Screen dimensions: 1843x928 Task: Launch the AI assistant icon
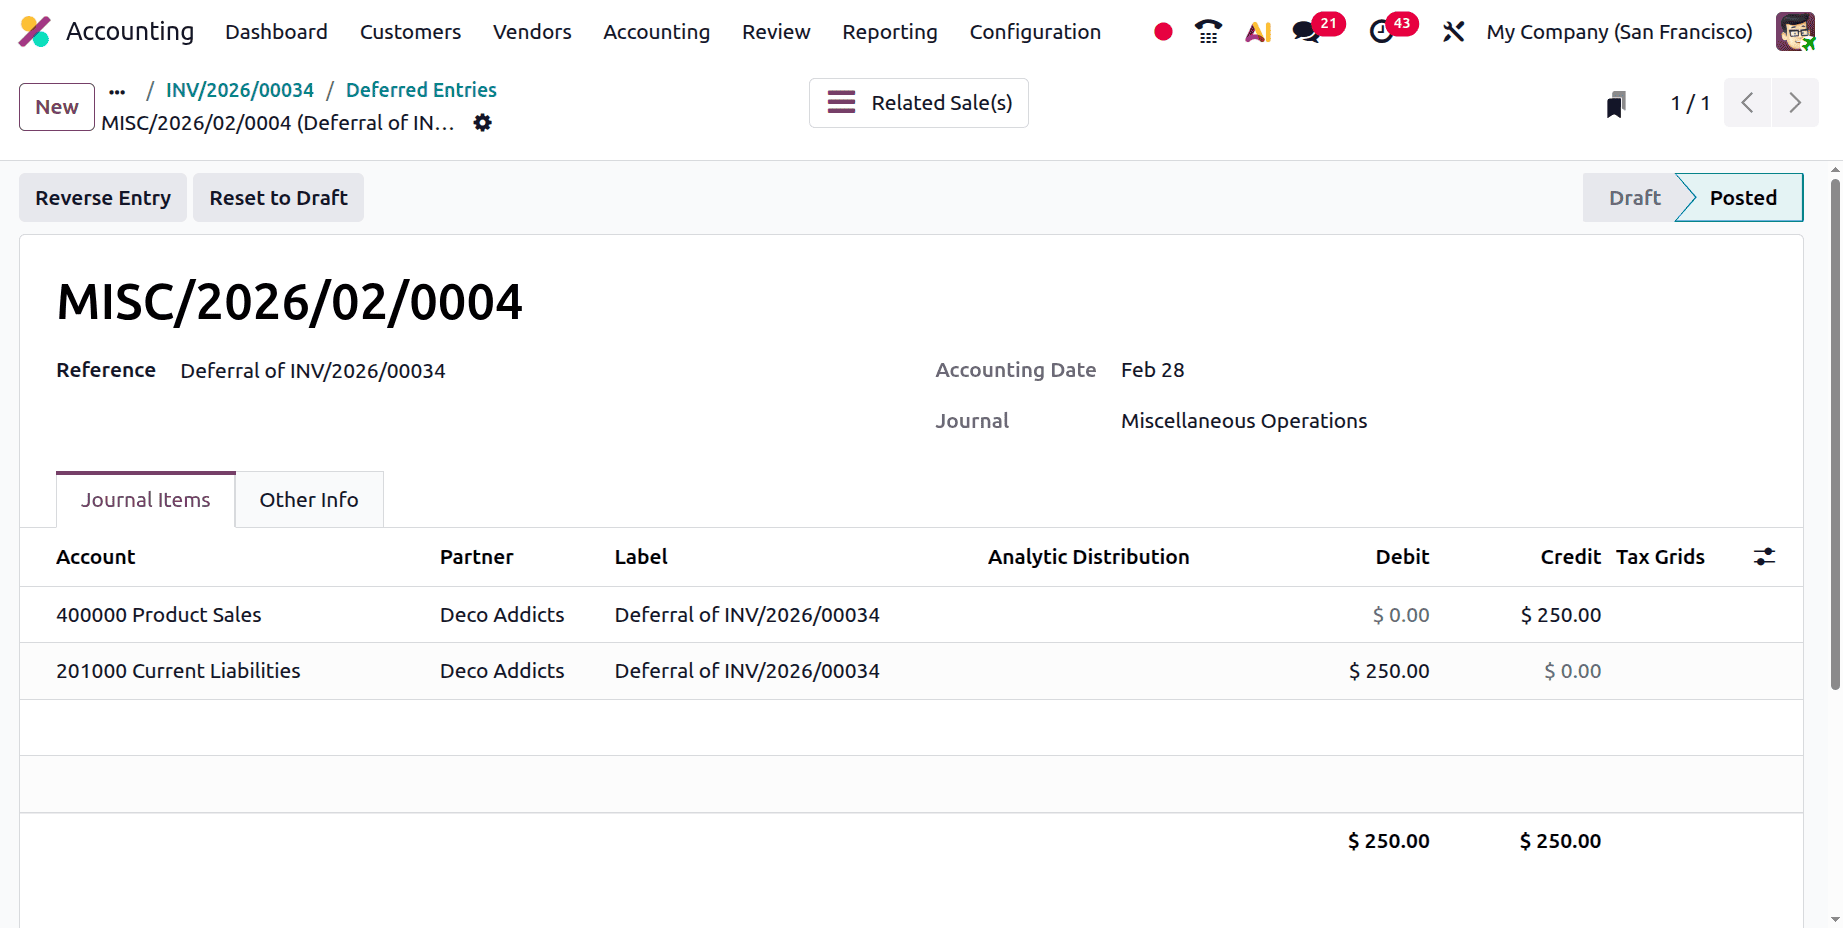point(1257,31)
